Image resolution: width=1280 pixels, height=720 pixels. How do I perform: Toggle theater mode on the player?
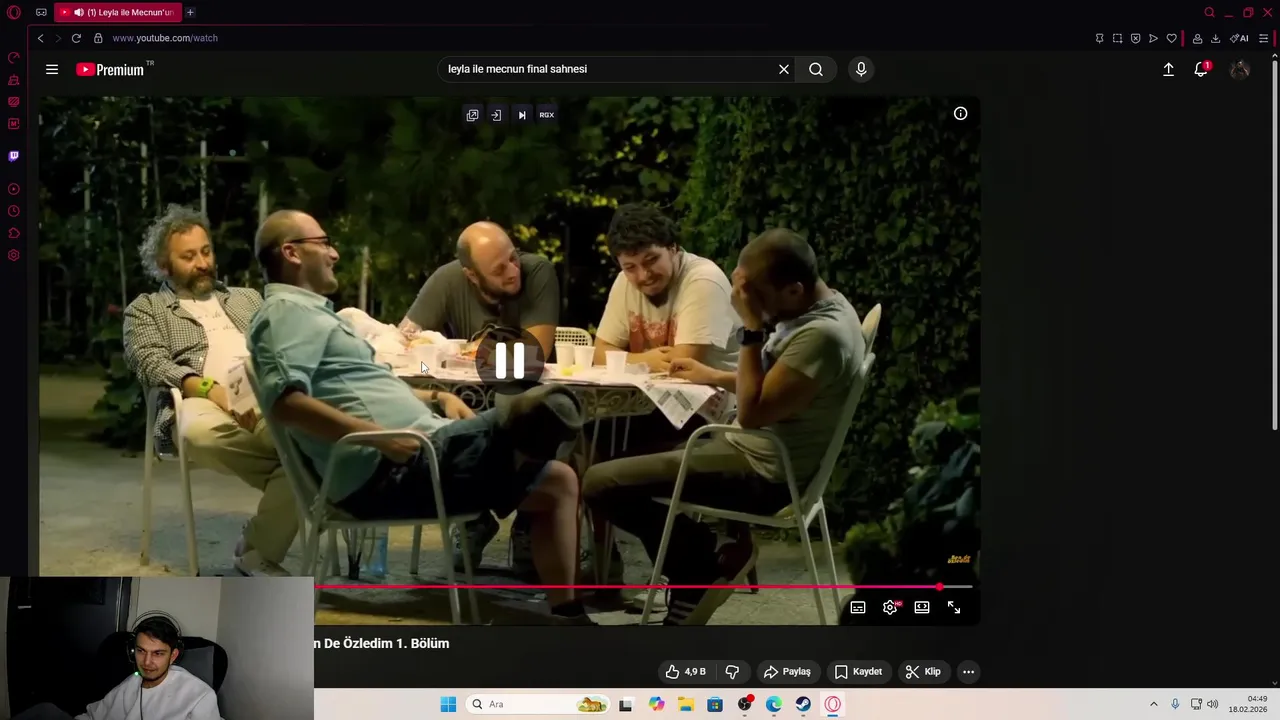(x=922, y=607)
